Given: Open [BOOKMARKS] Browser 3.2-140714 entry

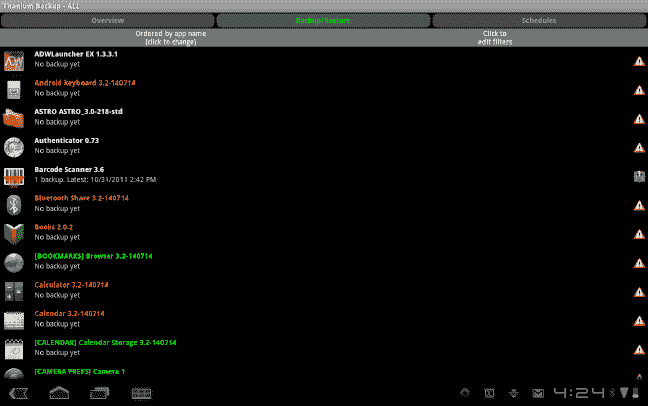Looking at the screenshot, I should coord(324,263).
